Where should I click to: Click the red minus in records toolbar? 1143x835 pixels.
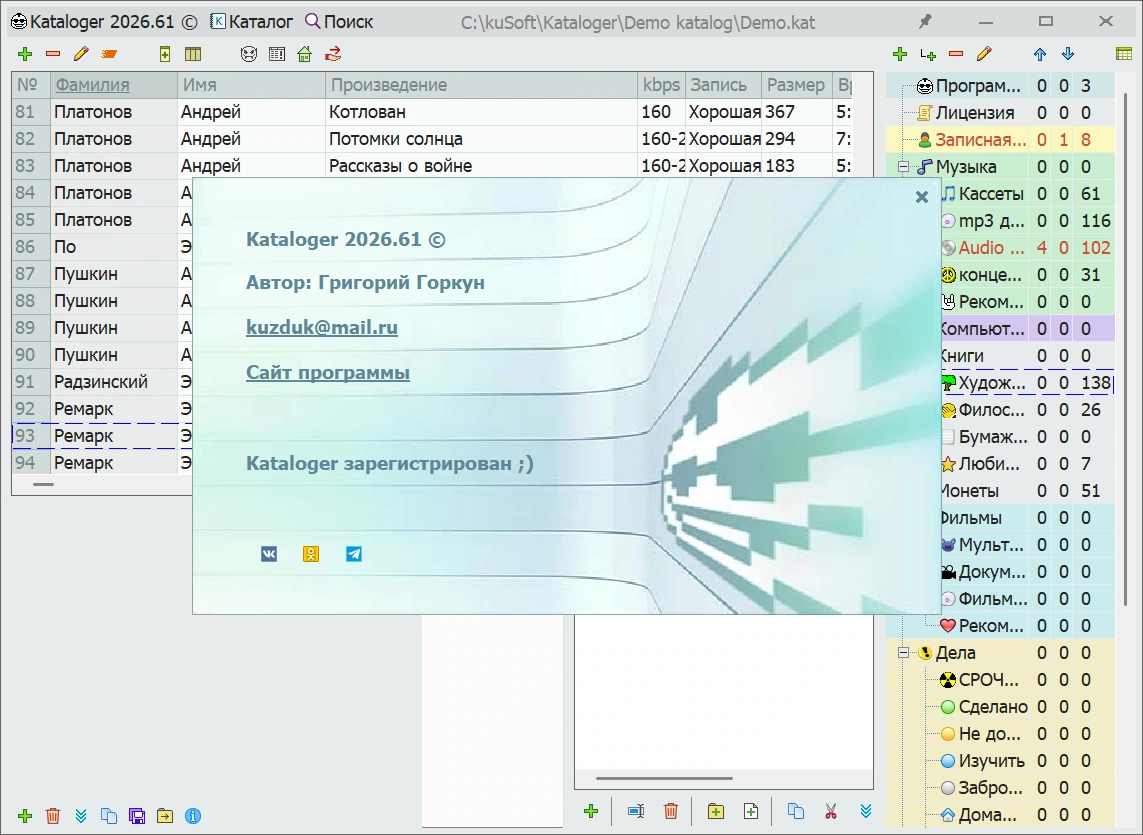pos(53,54)
